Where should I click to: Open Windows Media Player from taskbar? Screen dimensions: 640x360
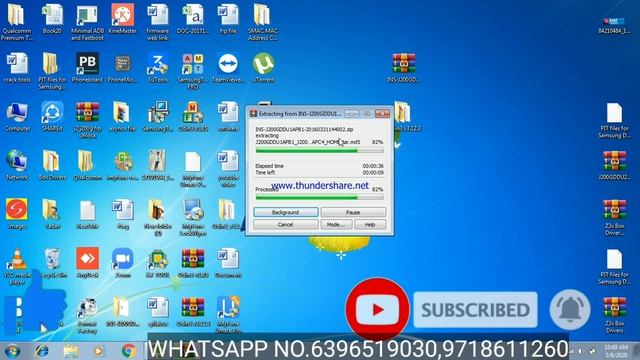(x=99, y=351)
